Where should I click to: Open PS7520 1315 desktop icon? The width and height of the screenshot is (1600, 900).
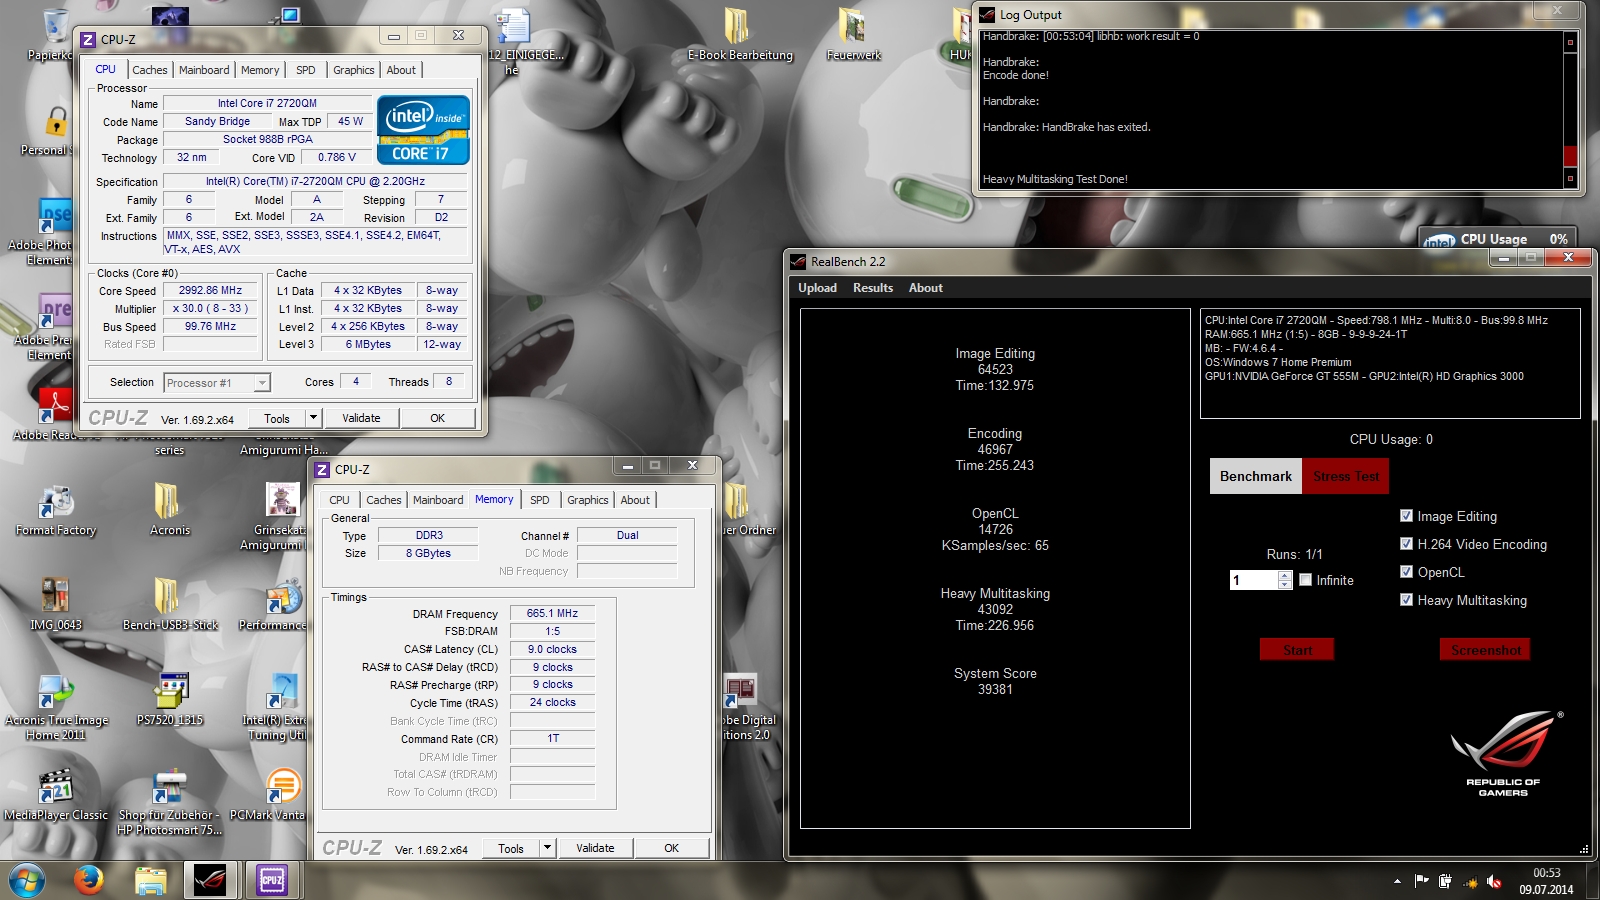169,698
